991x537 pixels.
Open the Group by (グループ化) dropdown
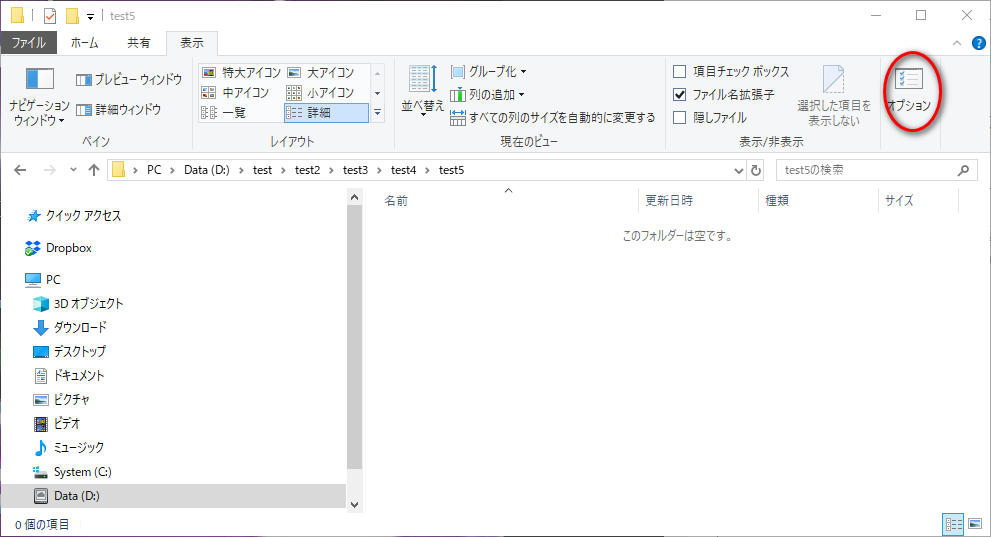(488, 72)
